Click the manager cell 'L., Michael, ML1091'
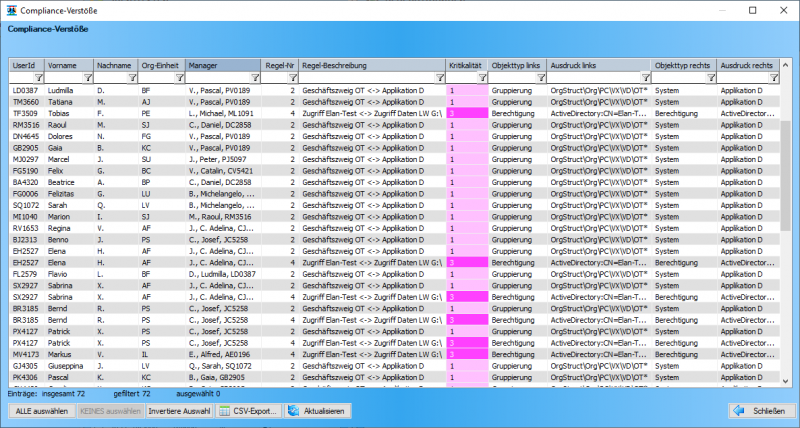 tap(221, 113)
